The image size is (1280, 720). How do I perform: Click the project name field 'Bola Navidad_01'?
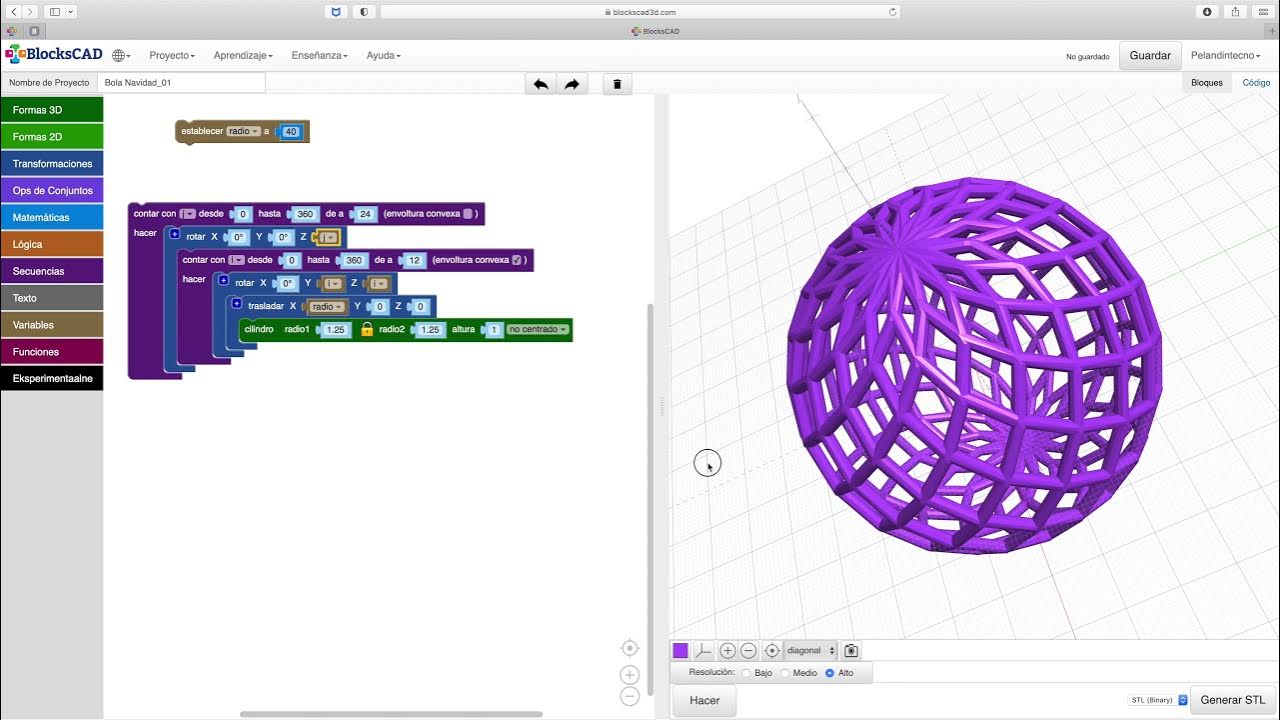tap(181, 83)
